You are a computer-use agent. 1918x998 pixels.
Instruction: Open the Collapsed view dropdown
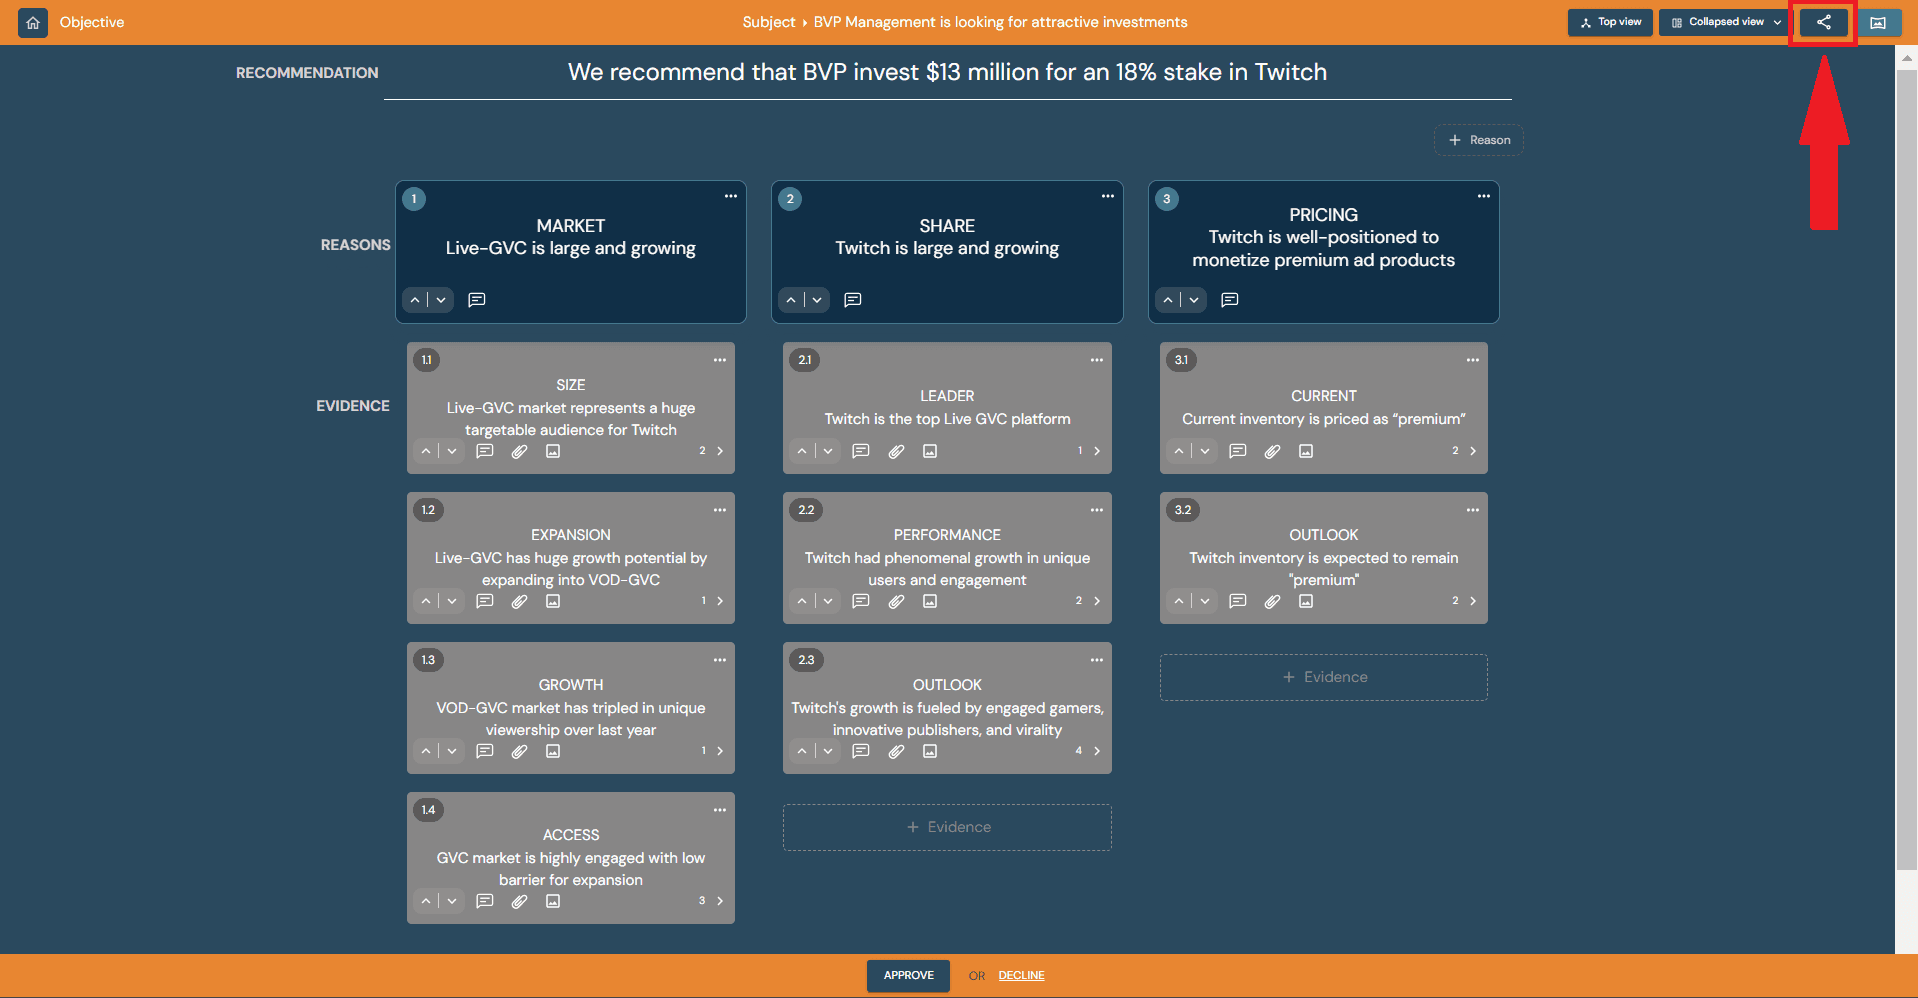[1724, 22]
